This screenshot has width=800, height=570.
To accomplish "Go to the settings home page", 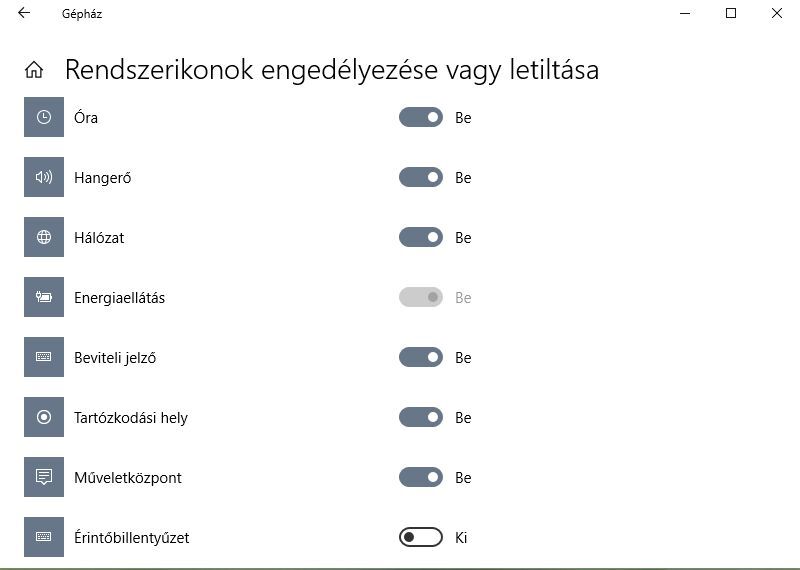I will 34,70.
